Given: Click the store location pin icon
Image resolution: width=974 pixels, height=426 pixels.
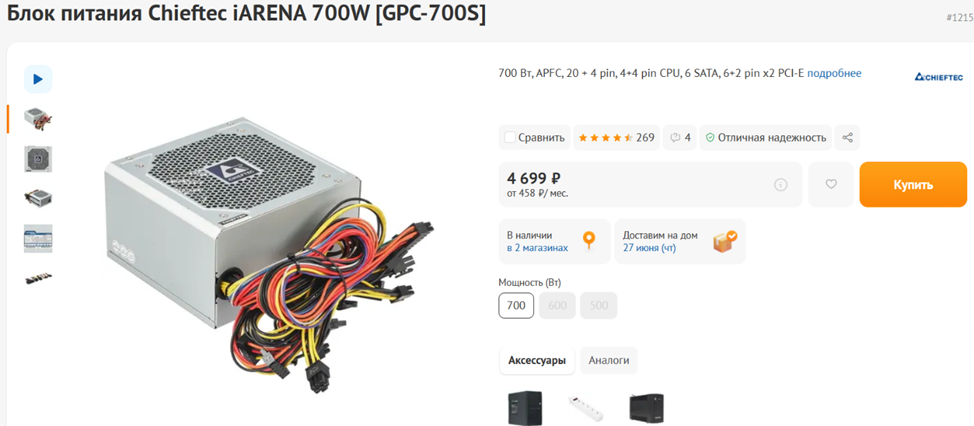Looking at the screenshot, I should point(588,240).
